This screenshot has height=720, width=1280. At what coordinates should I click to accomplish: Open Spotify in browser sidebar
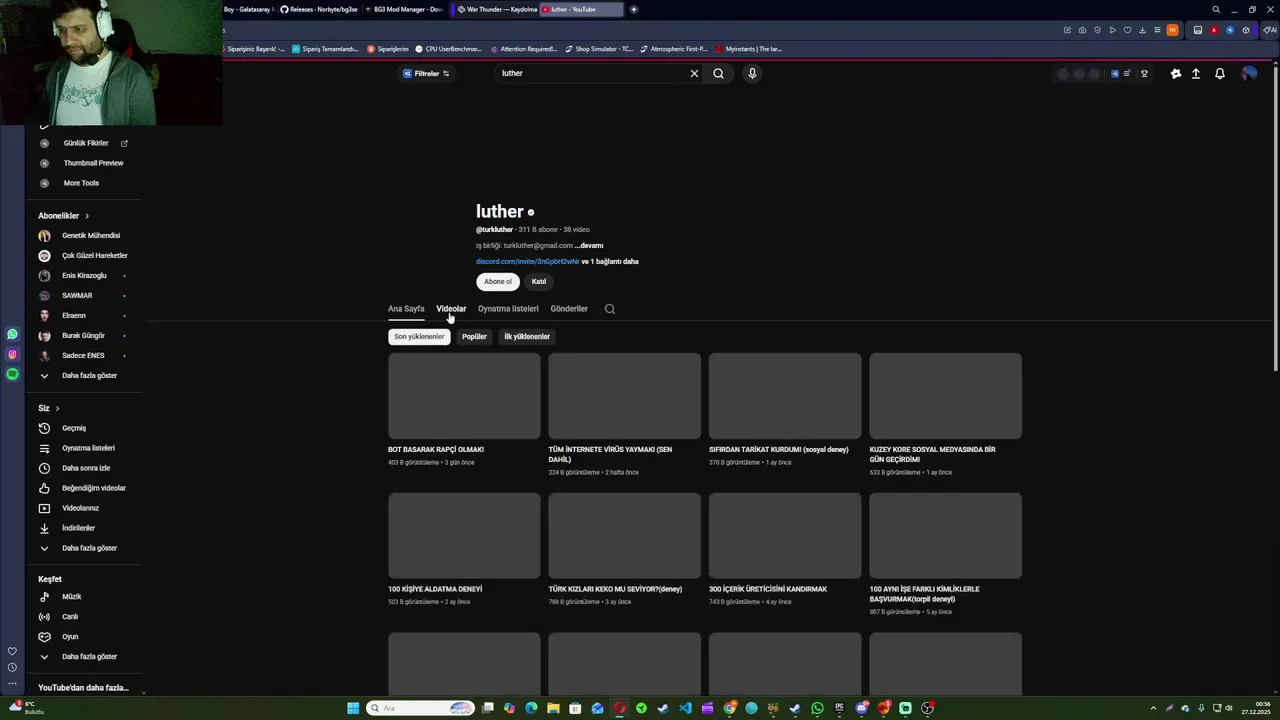pos(12,374)
